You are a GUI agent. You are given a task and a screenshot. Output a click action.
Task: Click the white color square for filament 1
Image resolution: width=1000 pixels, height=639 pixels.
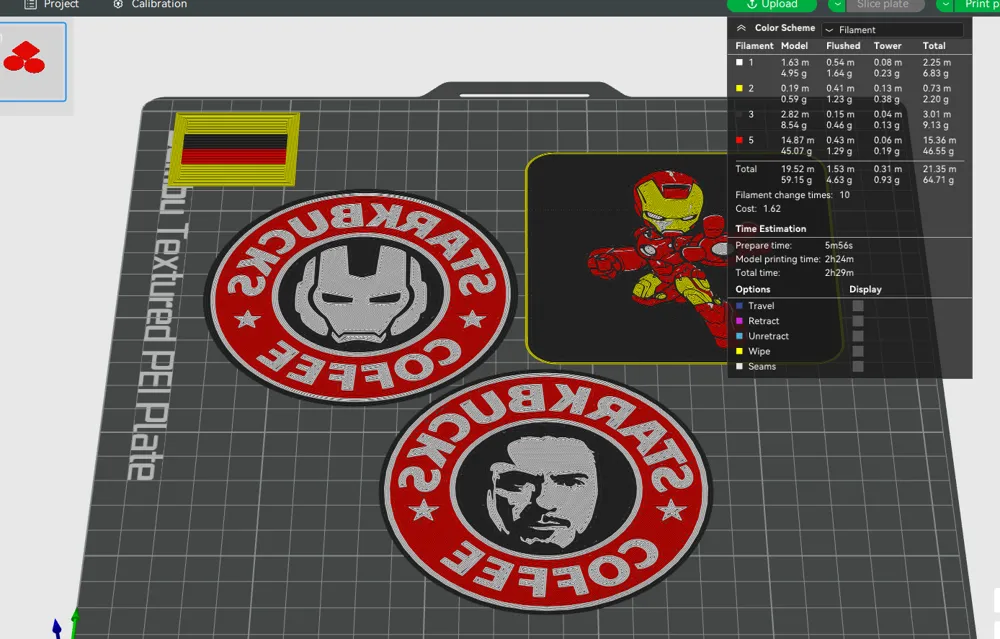[737, 62]
